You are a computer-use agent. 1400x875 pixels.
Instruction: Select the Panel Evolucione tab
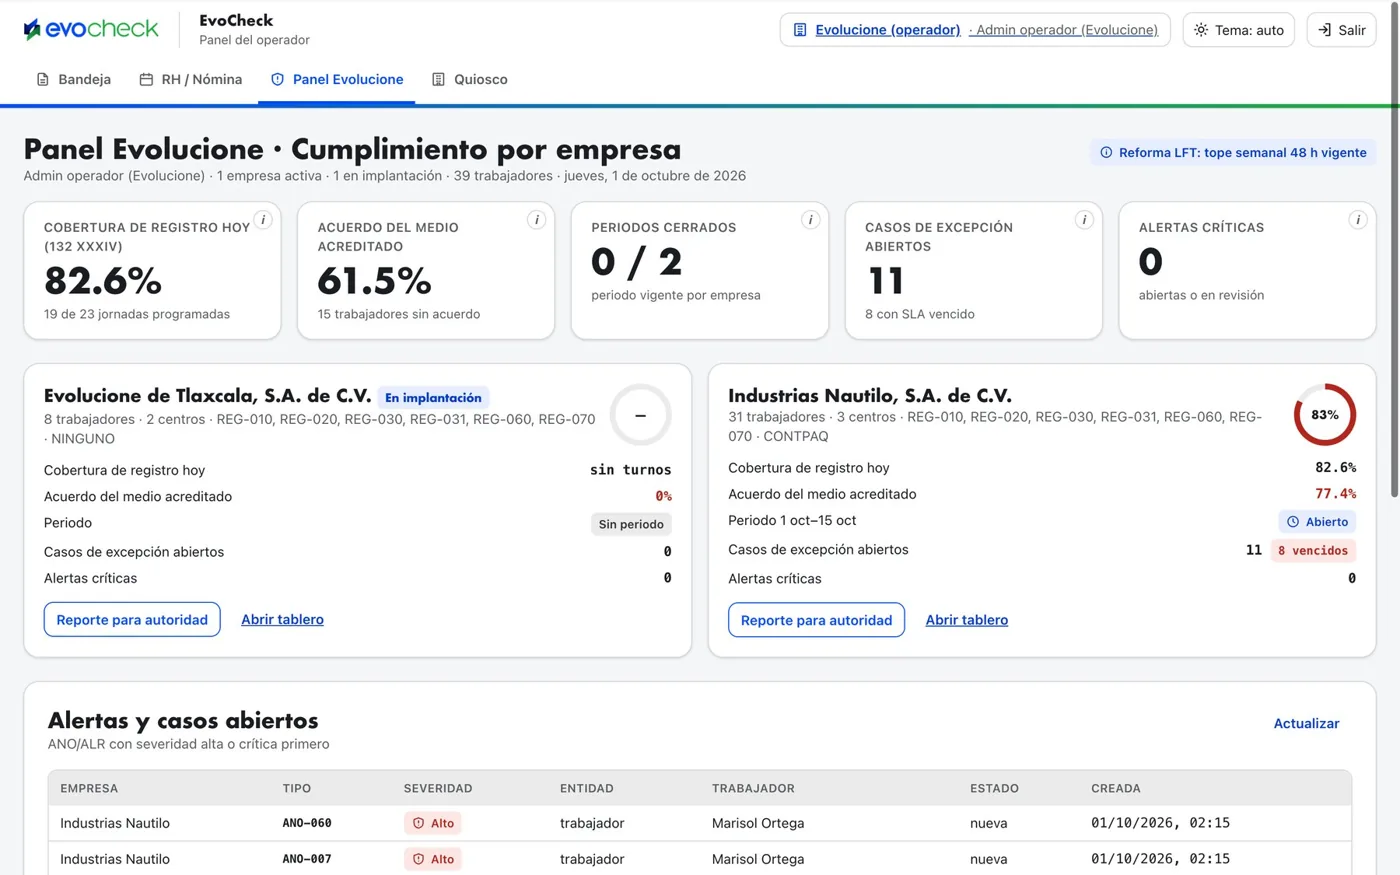(337, 79)
